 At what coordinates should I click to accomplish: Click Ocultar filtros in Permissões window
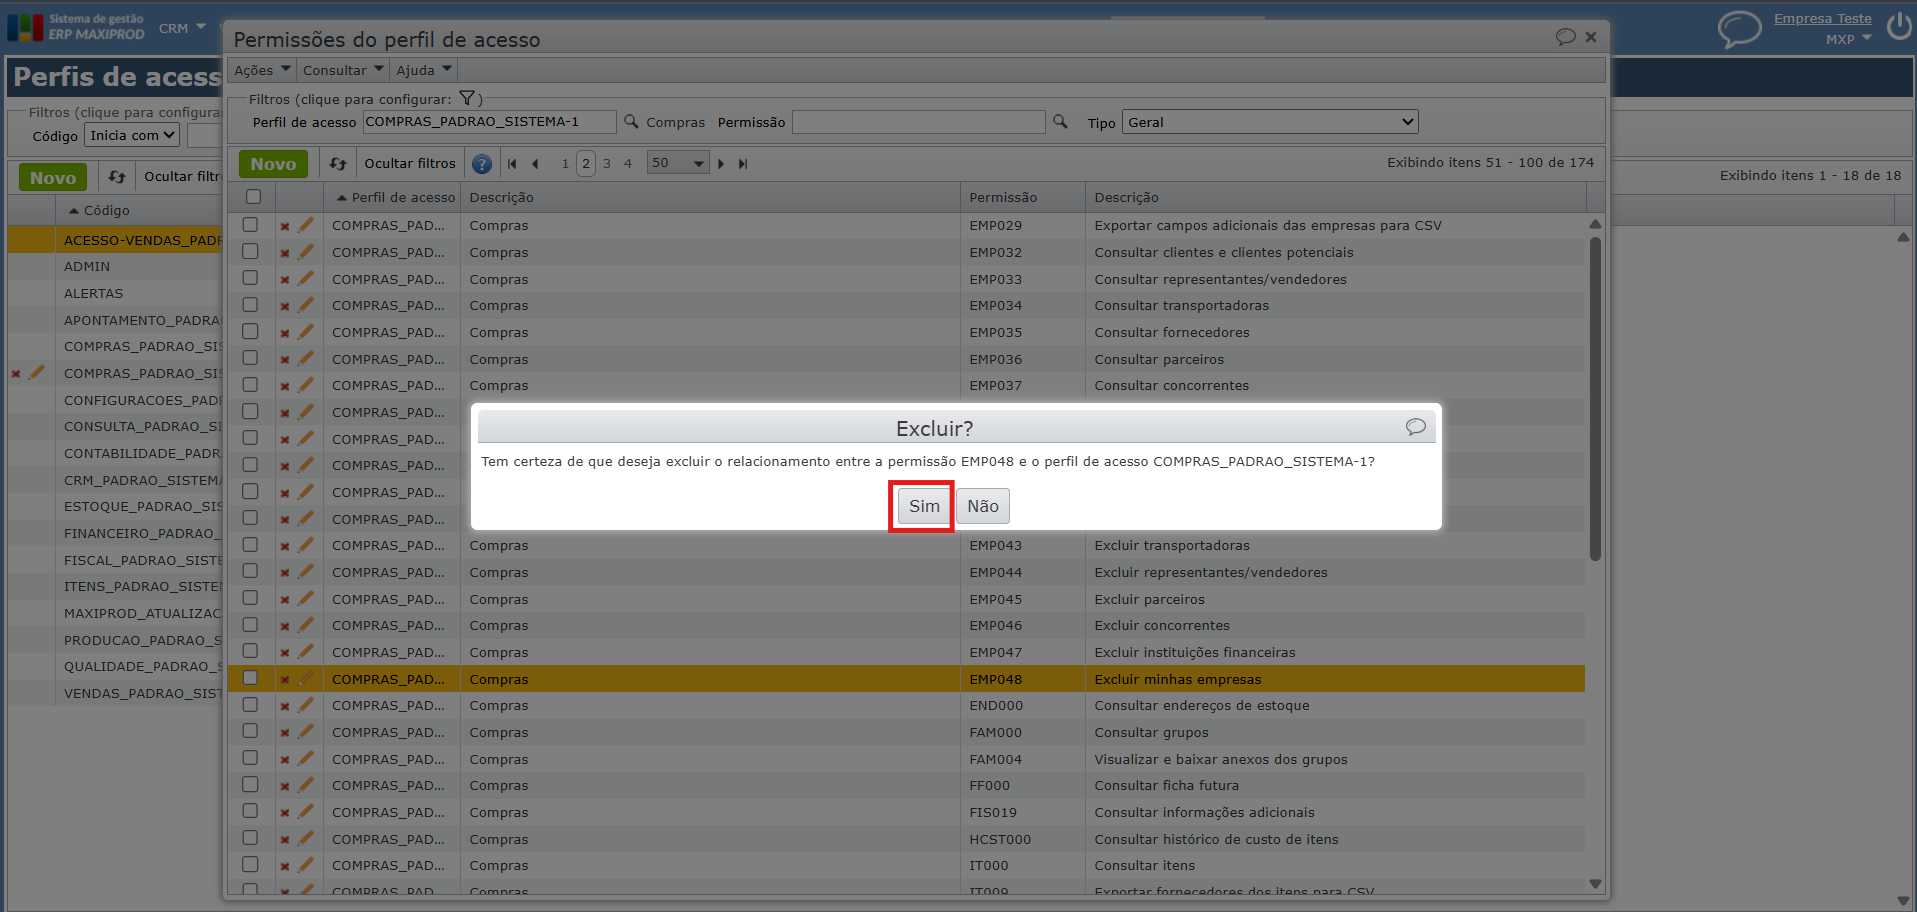tap(410, 164)
